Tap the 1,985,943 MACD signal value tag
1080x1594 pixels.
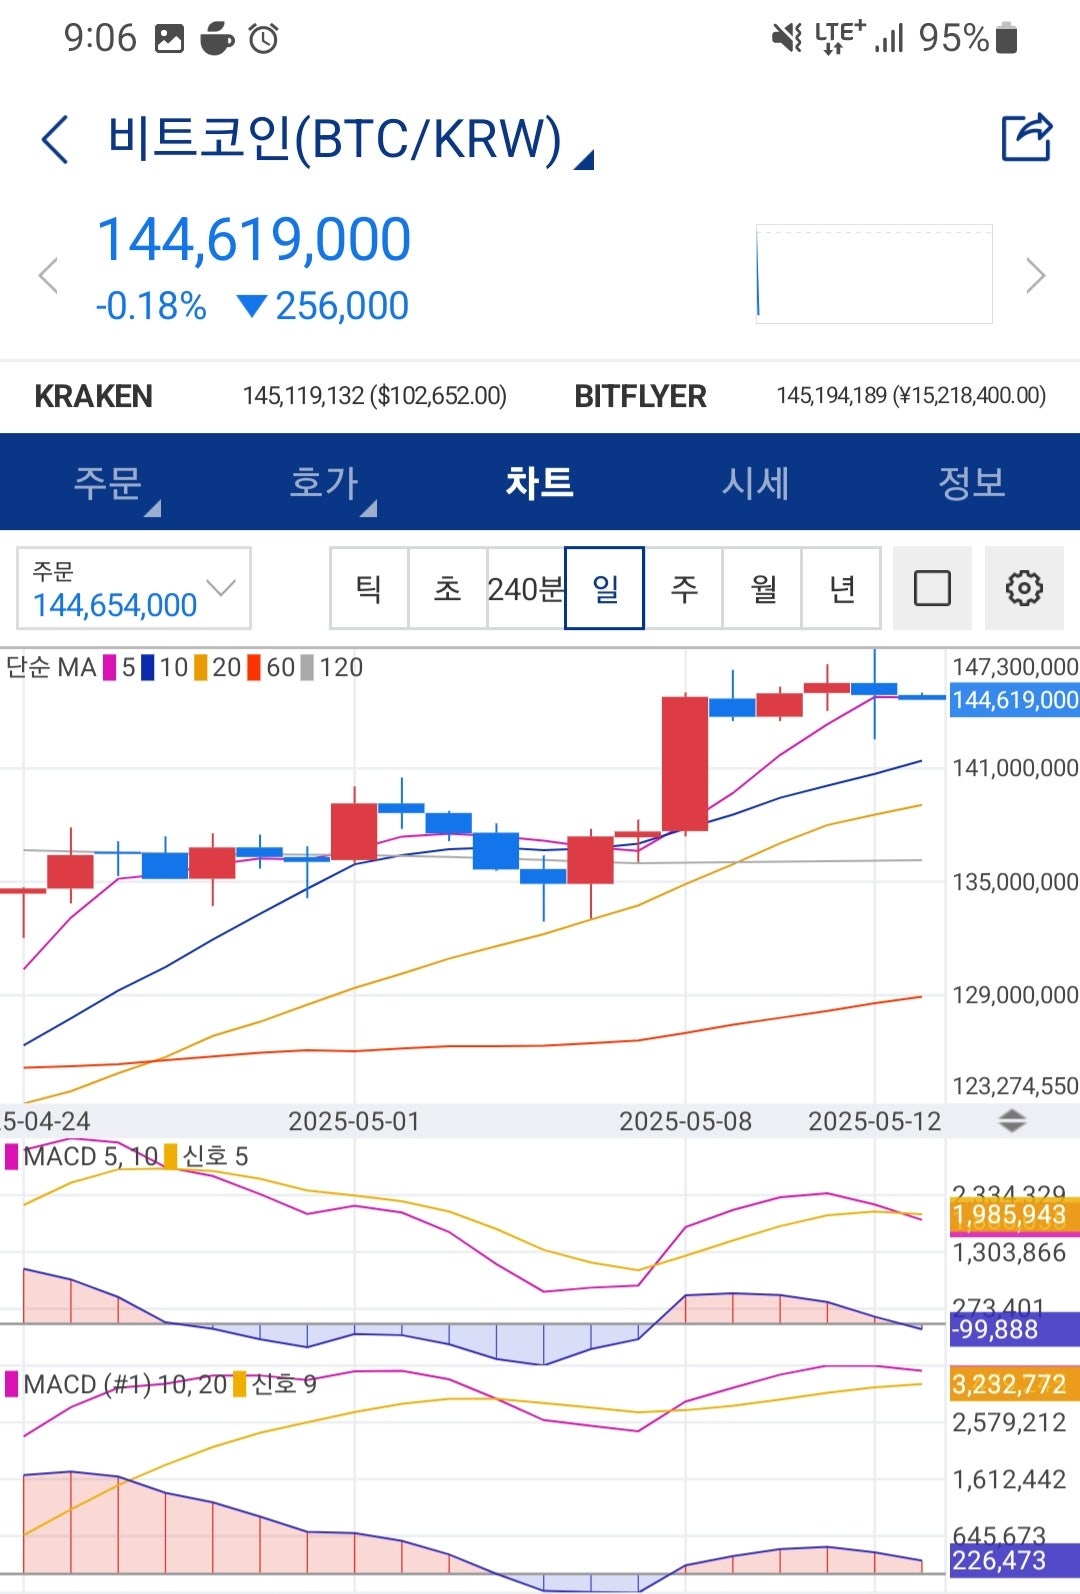point(1014,1216)
